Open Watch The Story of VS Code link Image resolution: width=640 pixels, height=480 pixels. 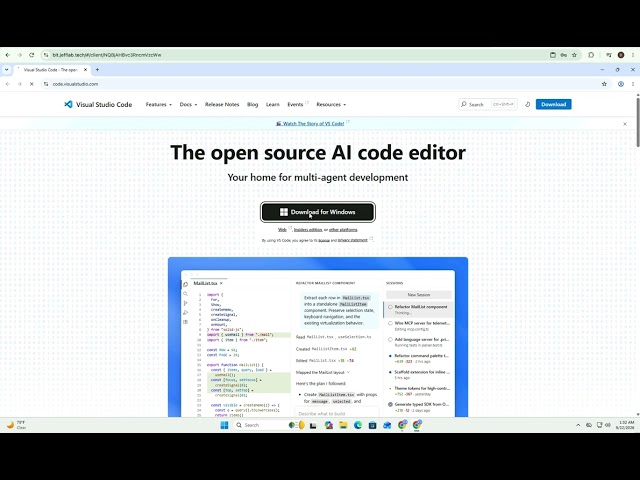click(313, 123)
